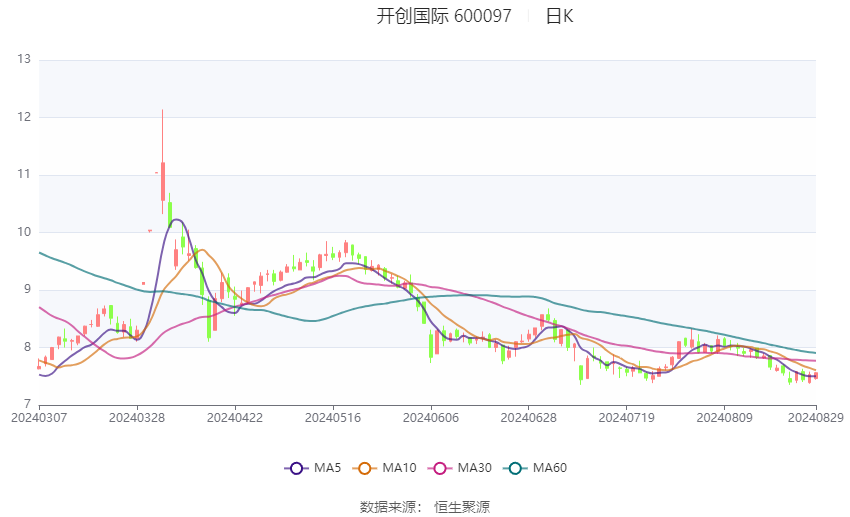Click the y-axis value 8
This screenshot has width=850, height=517.
point(27,347)
